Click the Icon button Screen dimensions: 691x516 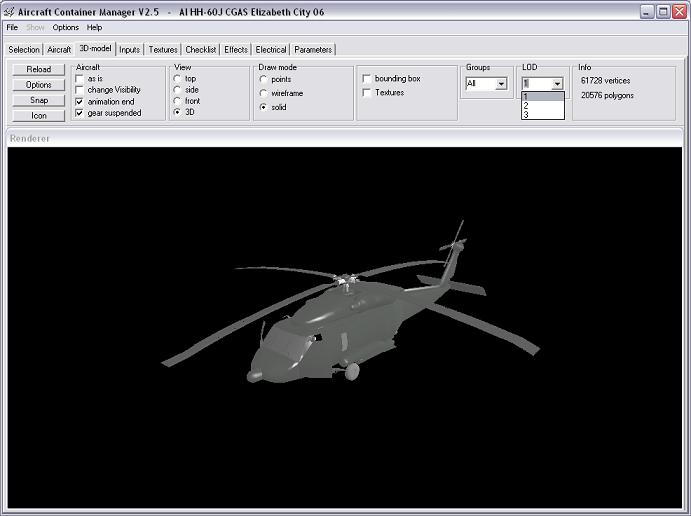[38, 116]
